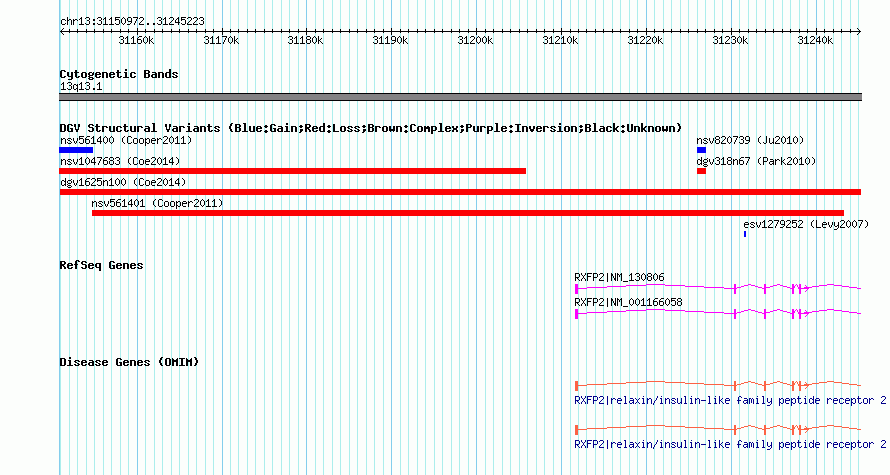The height and width of the screenshot is (475, 890).
Task: Click the DGV Structural Variants track title
Action: (x=370, y=128)
